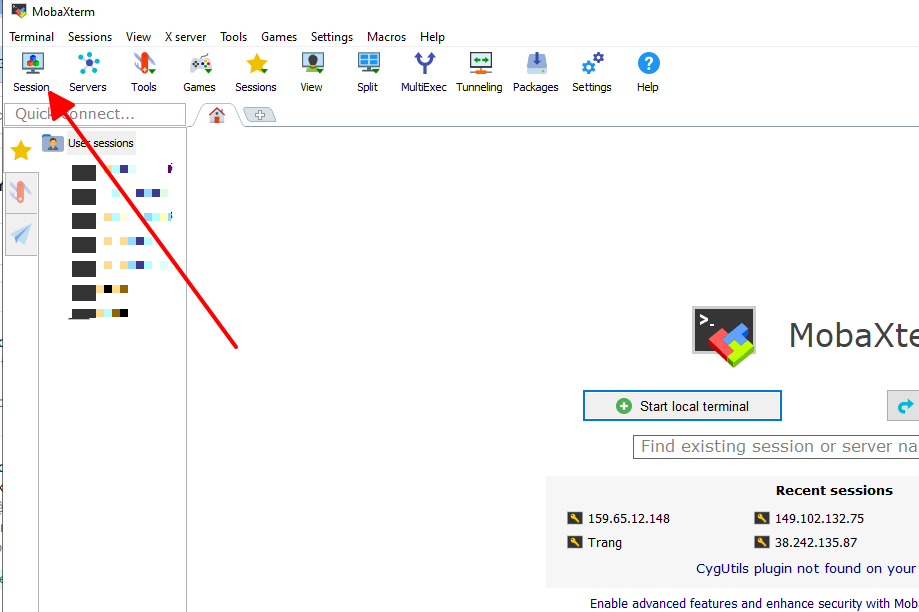
Task: Switch to the Home tab
Action: coord(217,115)
